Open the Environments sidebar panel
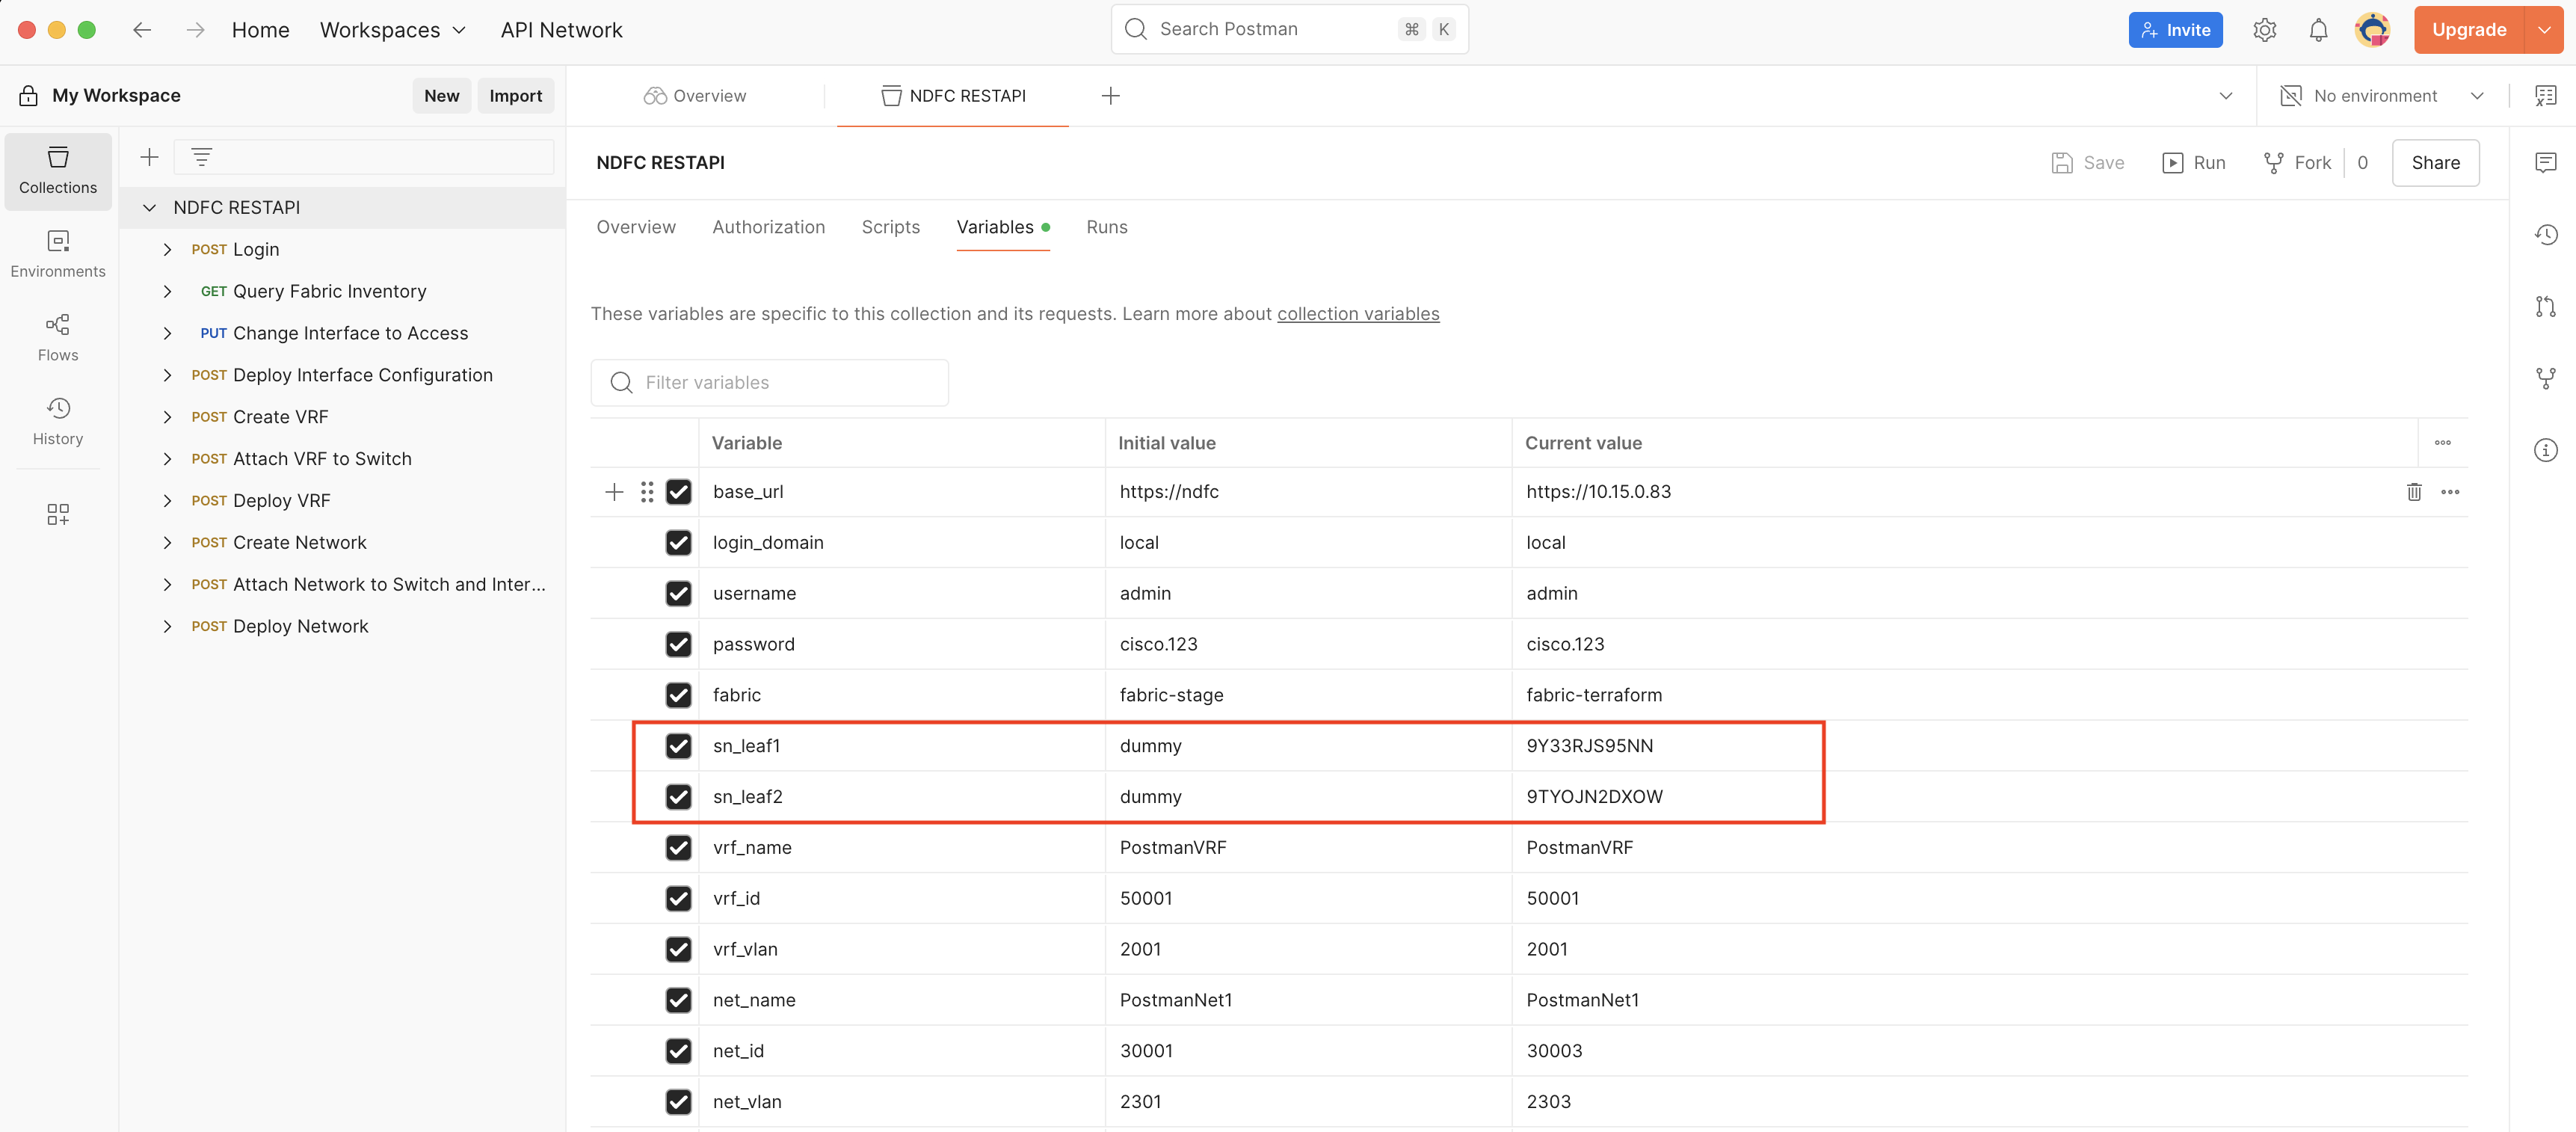 click(58, 255)
